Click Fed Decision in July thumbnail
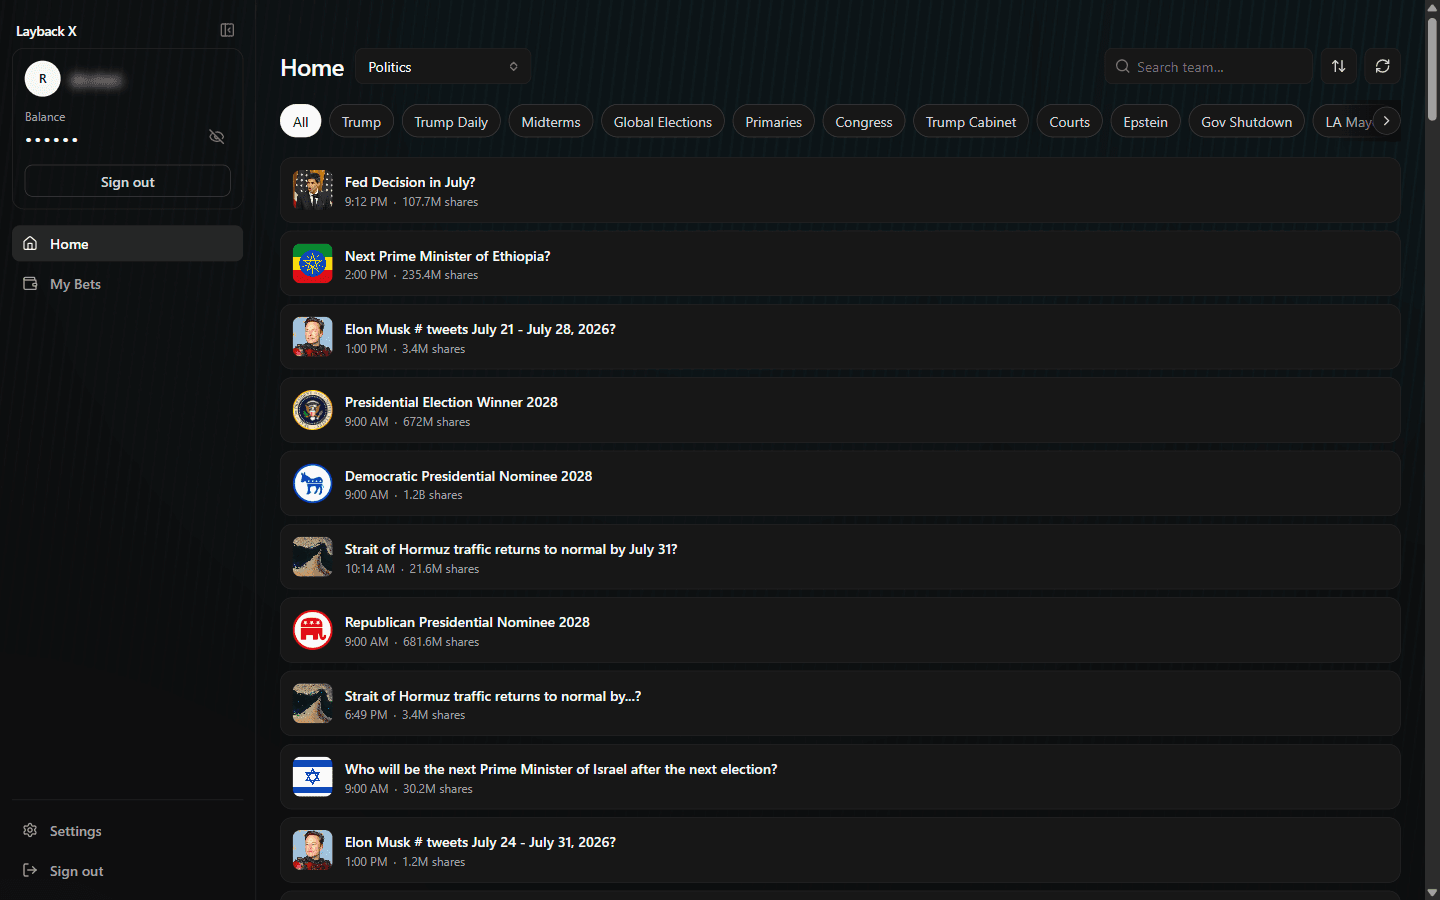The height and width of the screenshot is (900, 1440). [312, 190]
